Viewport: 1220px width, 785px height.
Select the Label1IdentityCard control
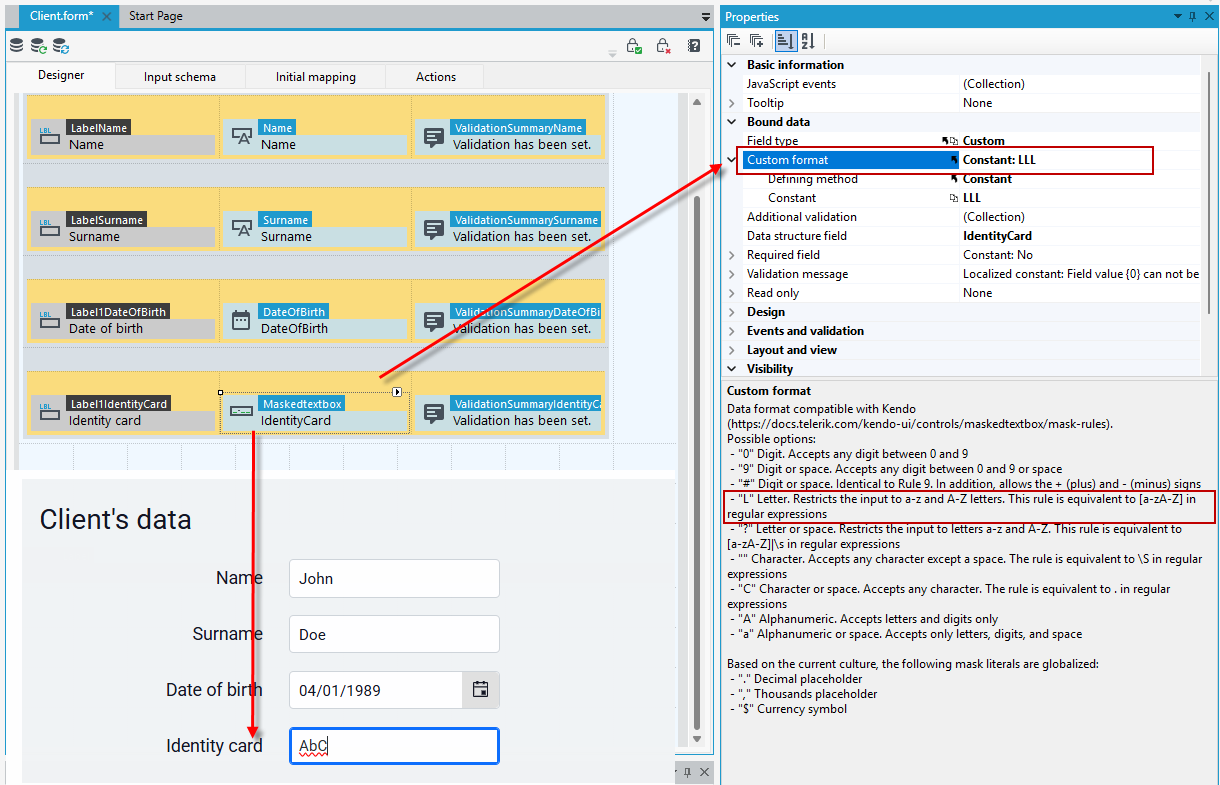point(123,413)
